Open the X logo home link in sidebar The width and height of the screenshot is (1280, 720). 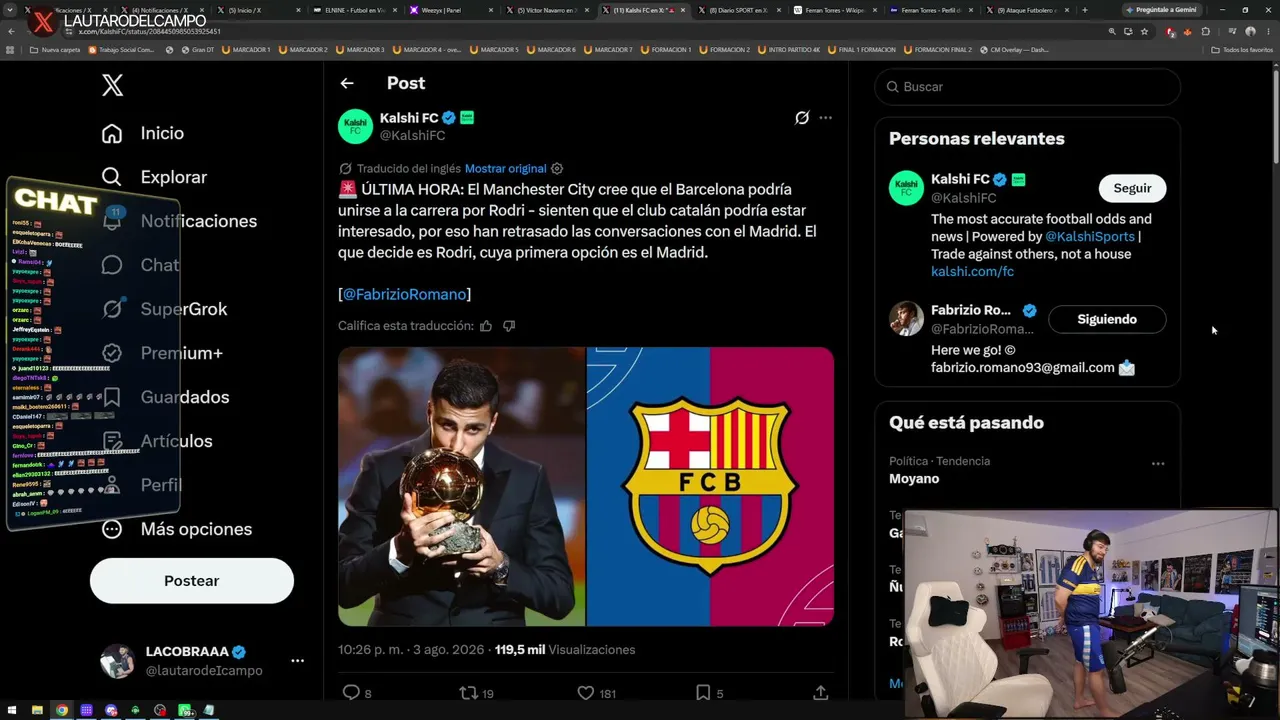point(113,86)
